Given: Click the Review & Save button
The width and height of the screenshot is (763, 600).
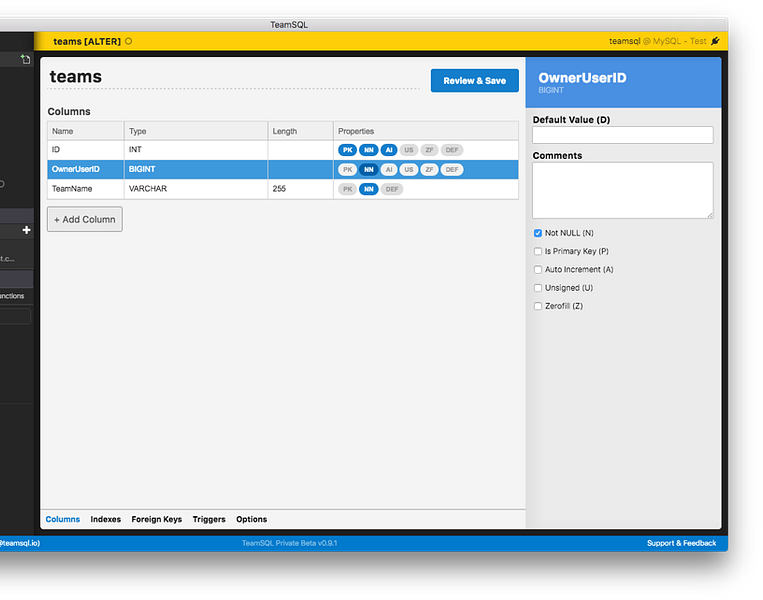Looking at the screenshot, I should pyautogui.click(x=474, y=80).
